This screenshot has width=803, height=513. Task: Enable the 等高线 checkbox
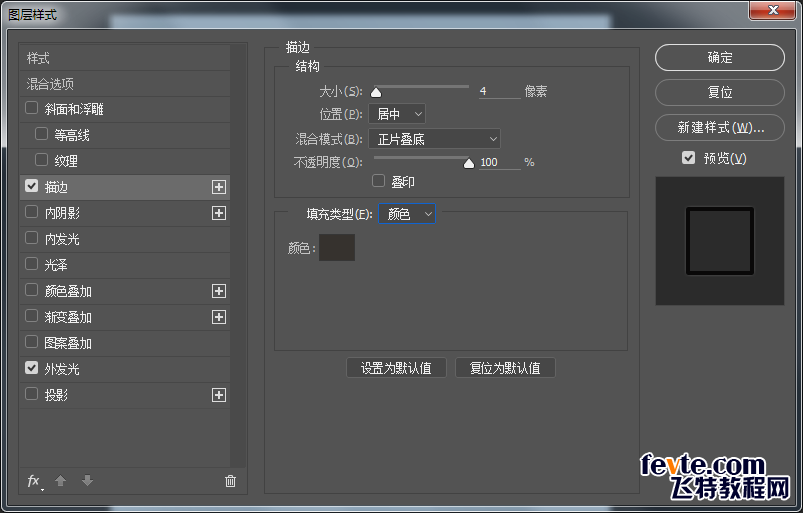click(x=41, y=134)
